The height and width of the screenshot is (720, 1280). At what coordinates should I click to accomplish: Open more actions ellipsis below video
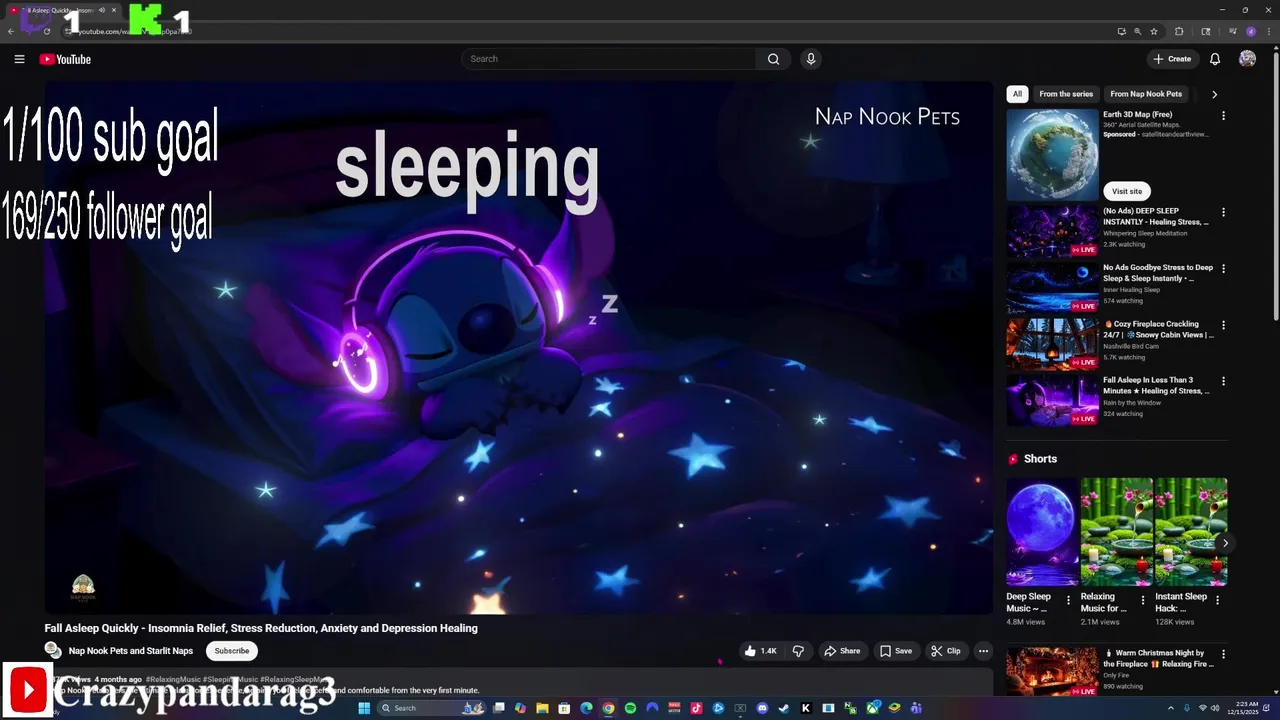coord(983,651)
